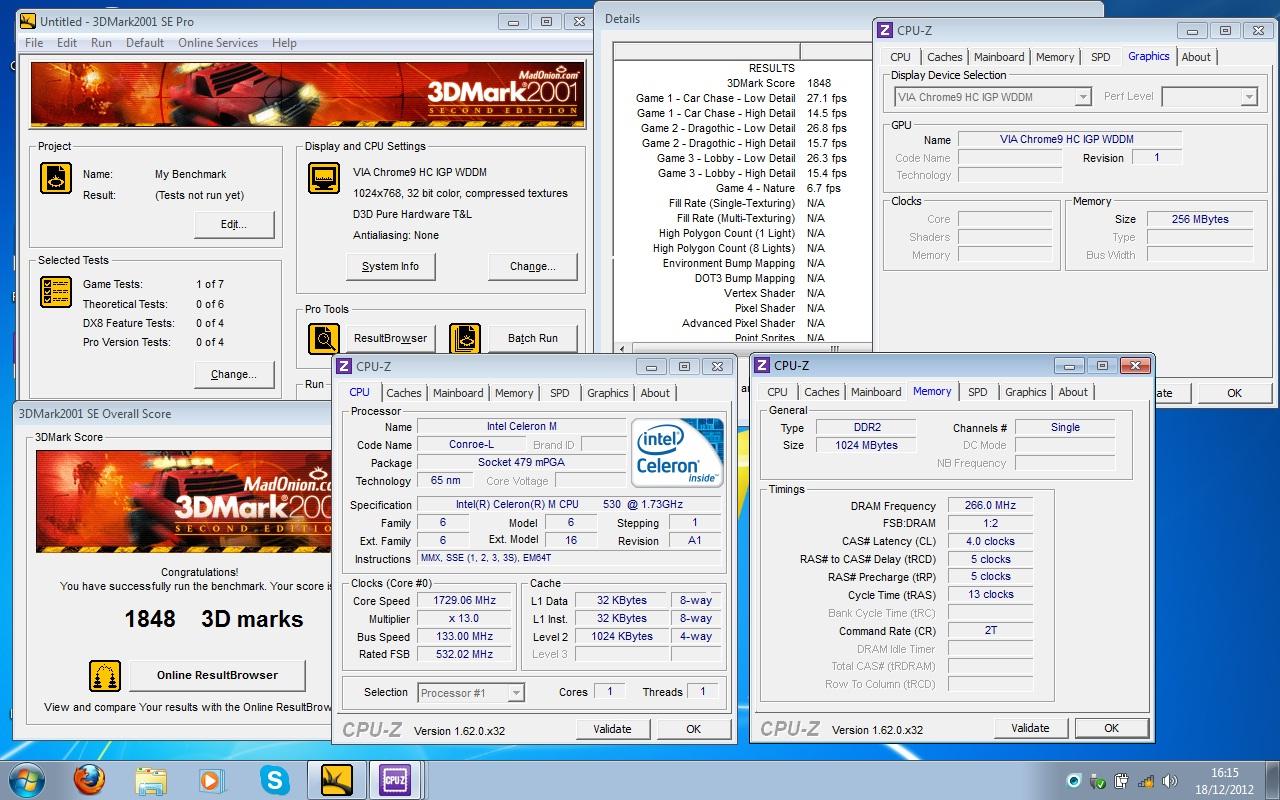The height and width of the screenshot is (800, 1280).
Task: Open Skype from the taskbar
Action: 274,779
